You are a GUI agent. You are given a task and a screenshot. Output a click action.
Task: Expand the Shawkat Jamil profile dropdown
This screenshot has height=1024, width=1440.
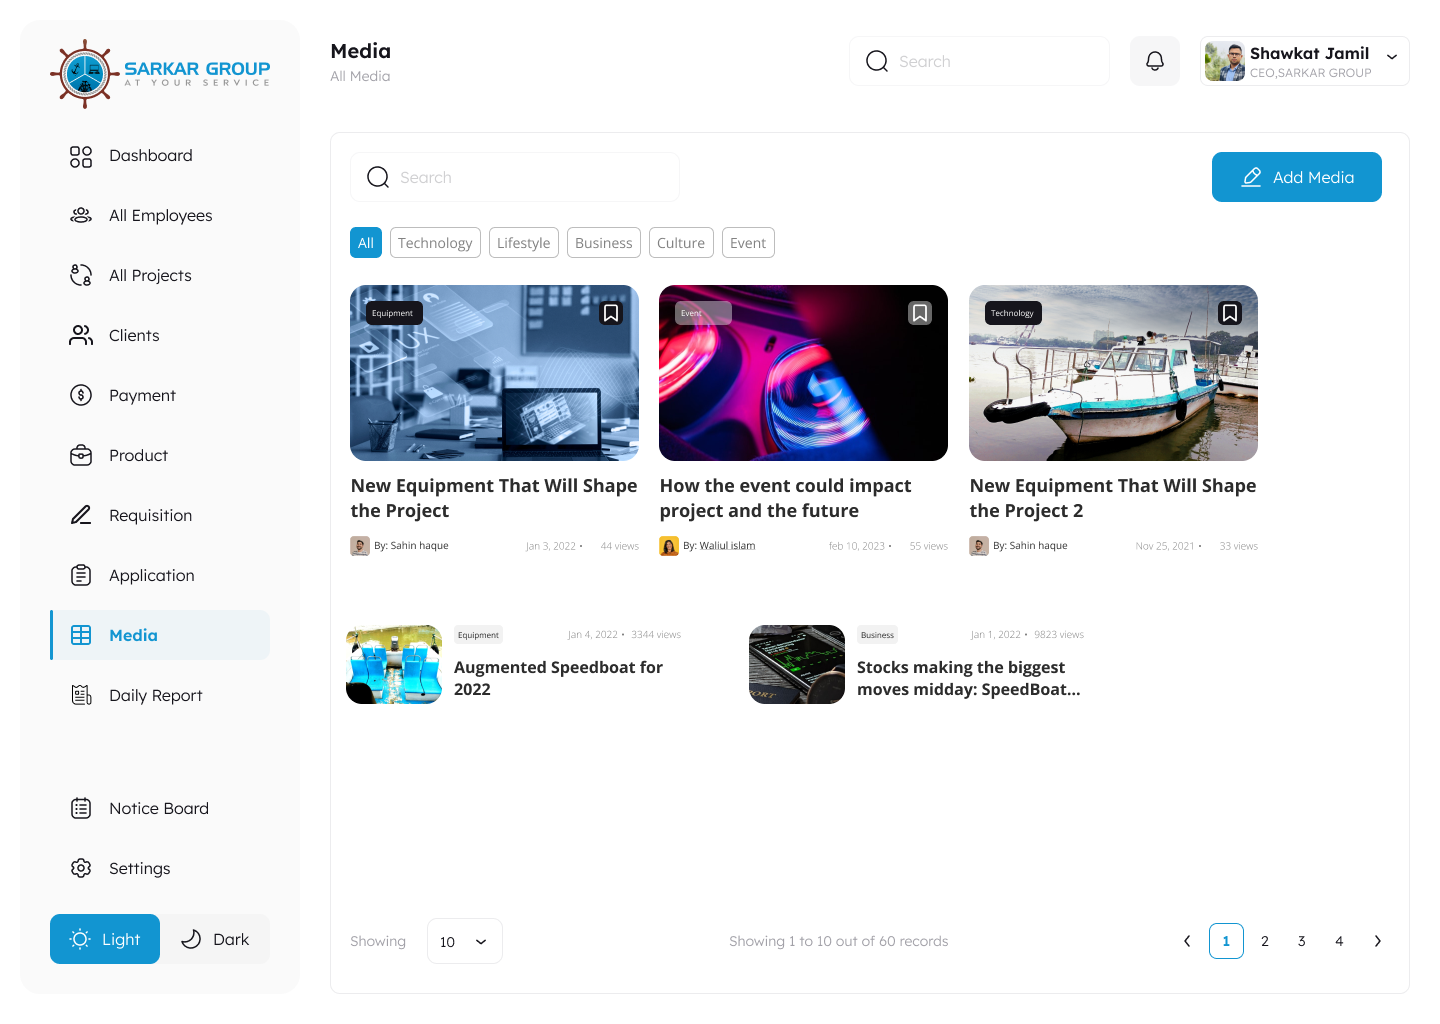point(1392,57)
